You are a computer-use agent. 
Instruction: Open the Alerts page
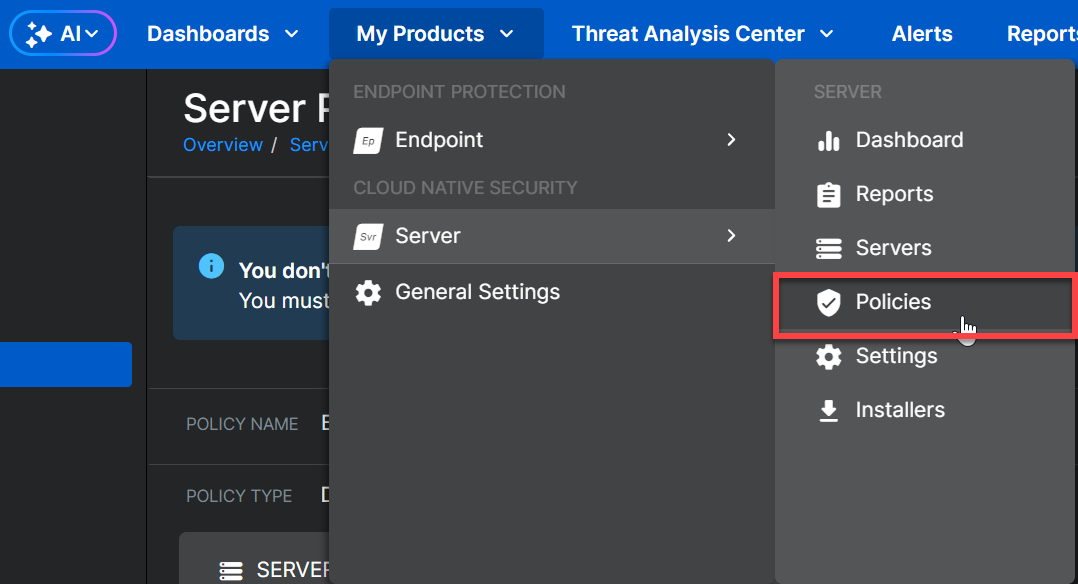coord(921,34)
